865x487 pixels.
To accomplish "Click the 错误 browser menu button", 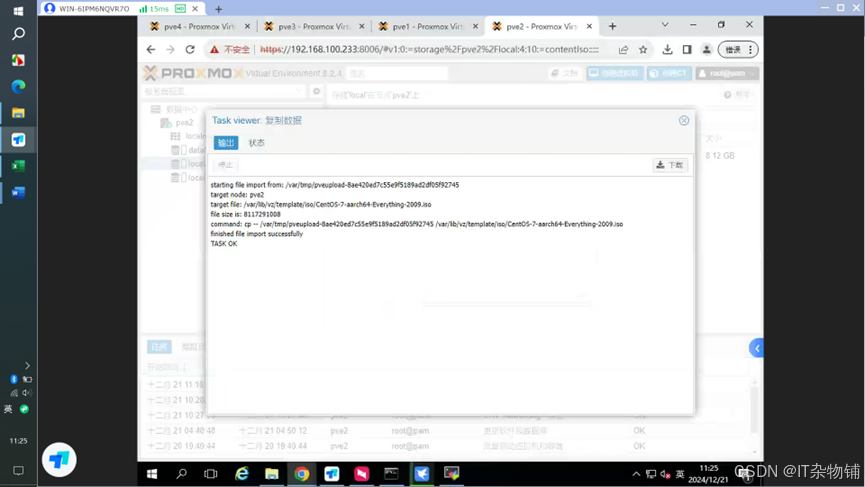I will click(x=738, y=50).
